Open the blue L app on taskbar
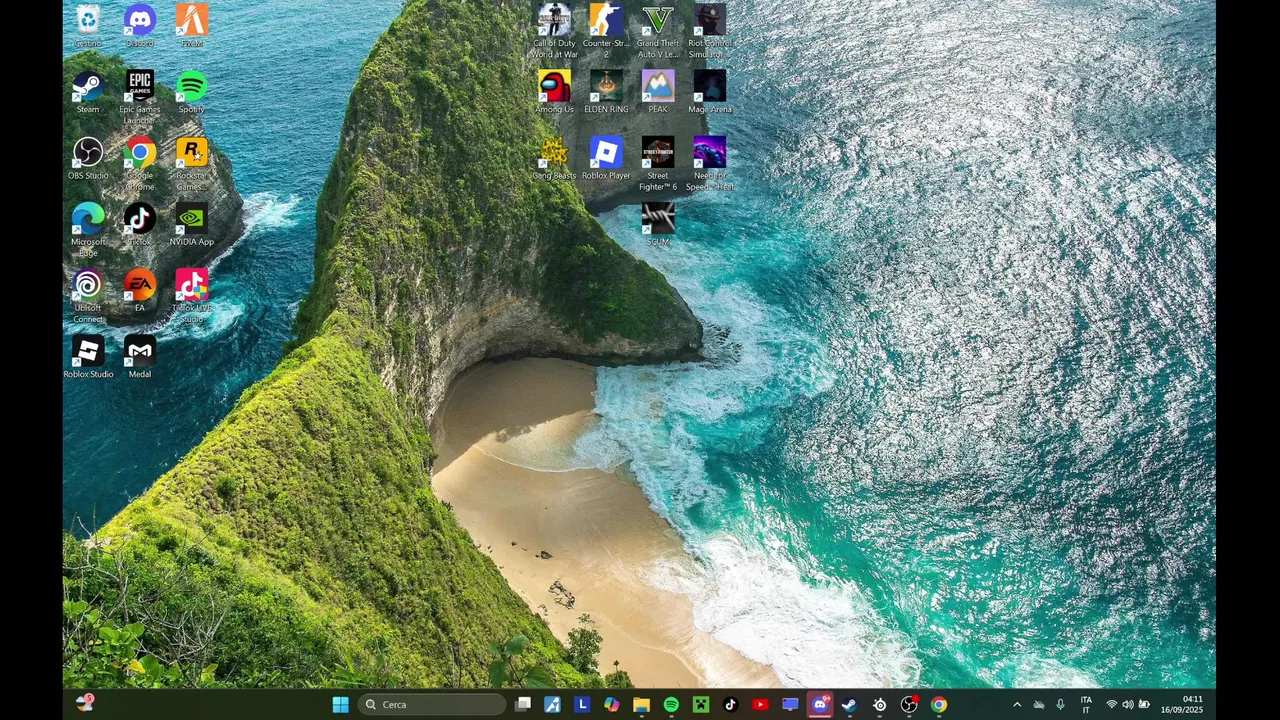Screen dimensions: 1280x720 point(582,705)
